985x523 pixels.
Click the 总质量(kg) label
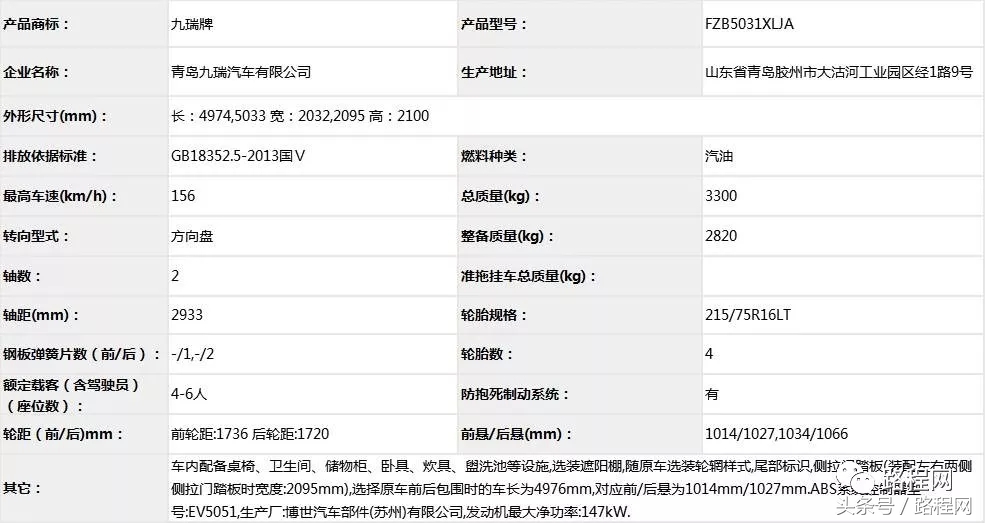[x=501, y=196]
